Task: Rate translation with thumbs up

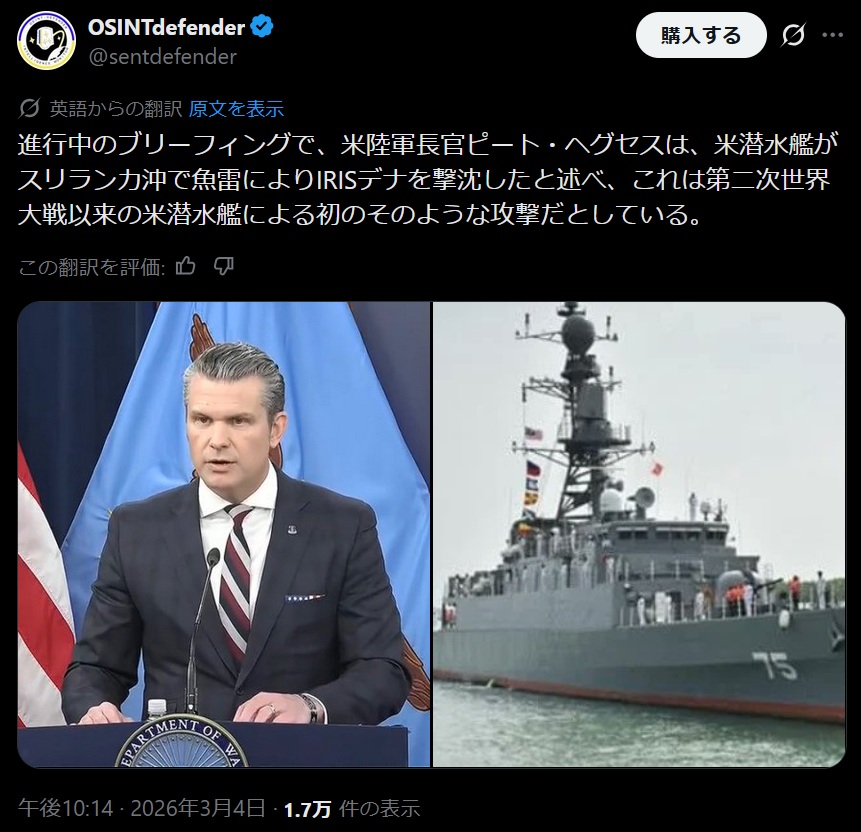Action: [186, 267]
